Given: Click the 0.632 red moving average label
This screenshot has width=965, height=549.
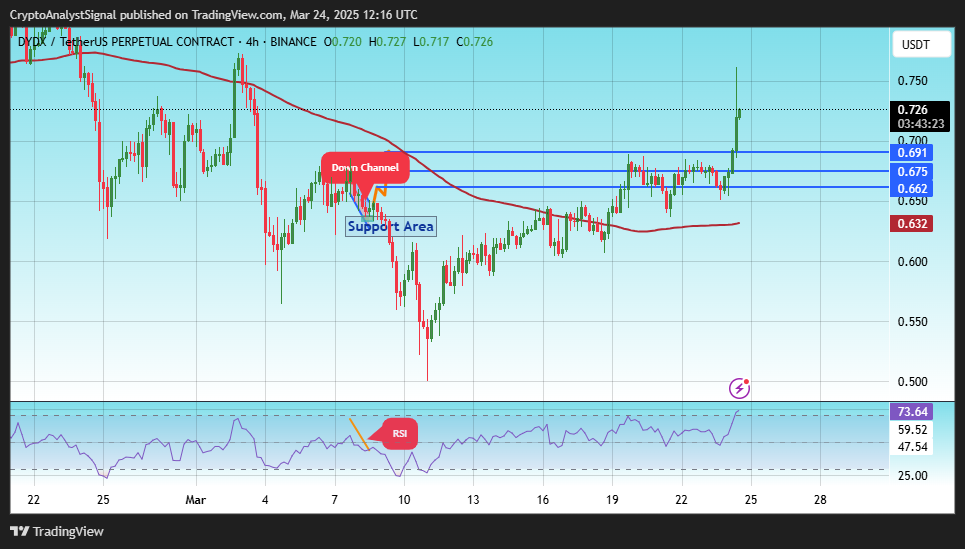Looking at the screenshot, I should click(911, 223).
